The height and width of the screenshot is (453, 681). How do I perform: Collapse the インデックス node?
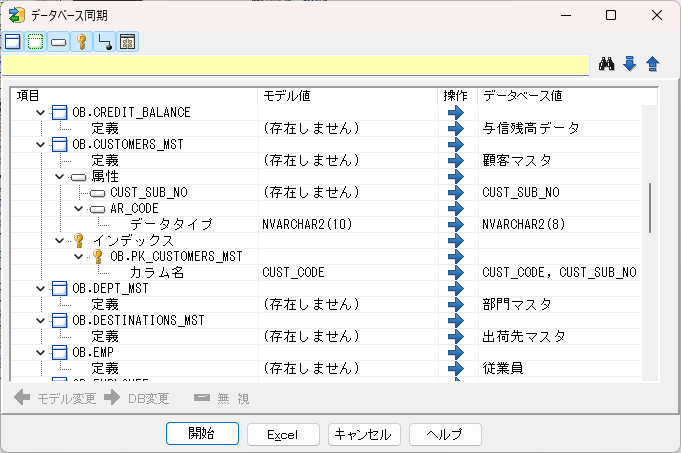pos(60,241)
